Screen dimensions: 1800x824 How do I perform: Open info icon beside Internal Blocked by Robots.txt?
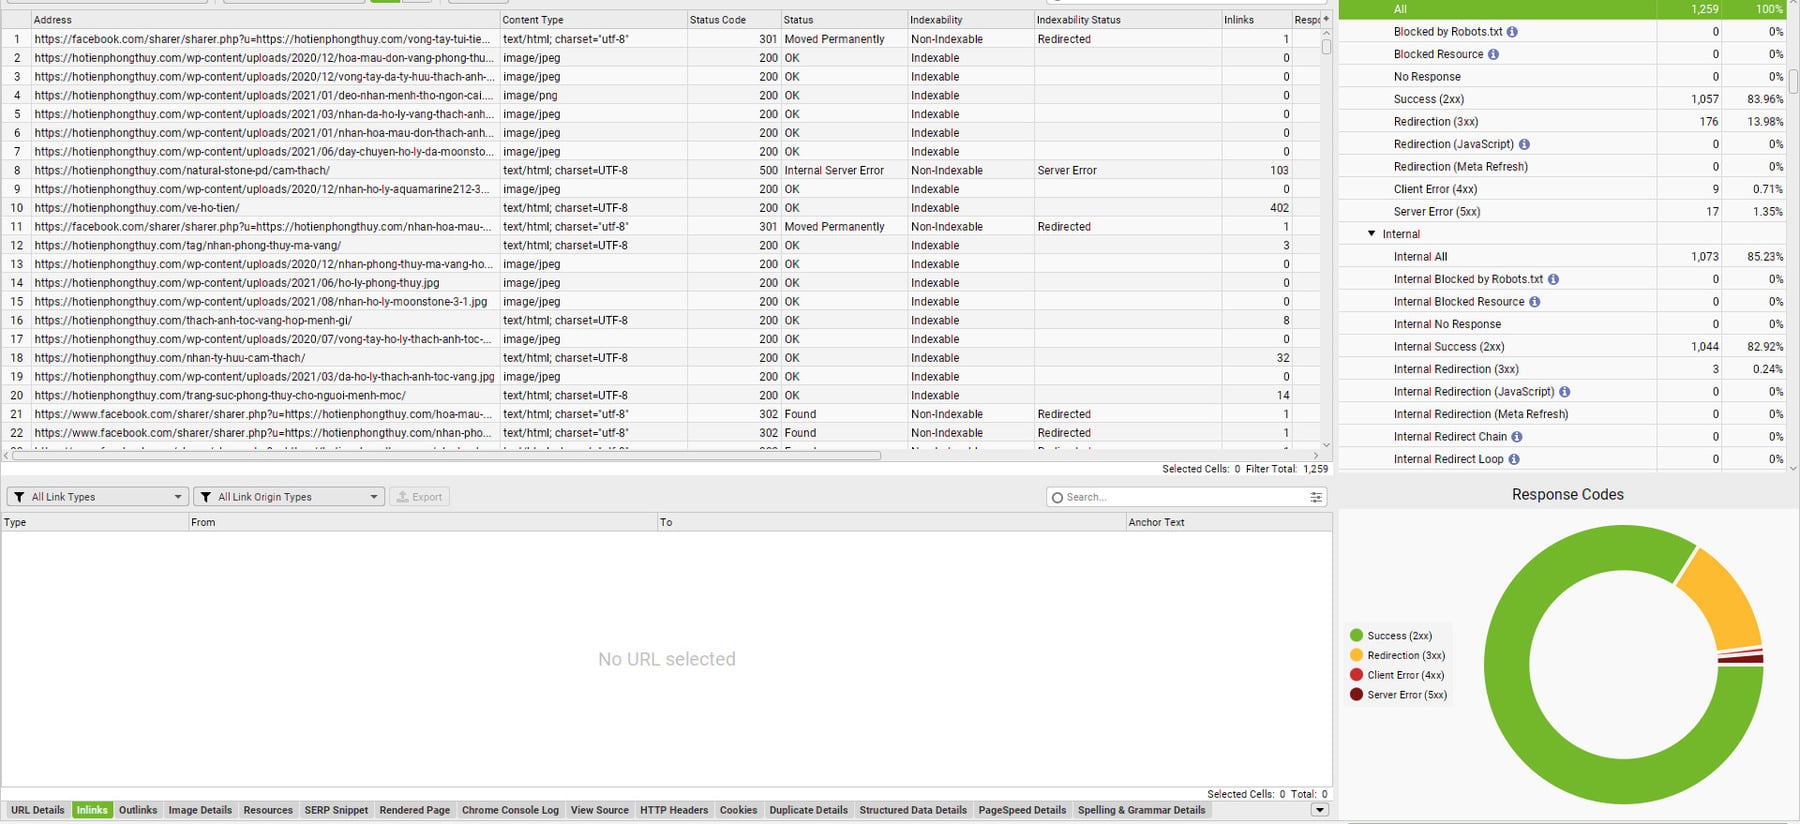[x=1553, y=279]
